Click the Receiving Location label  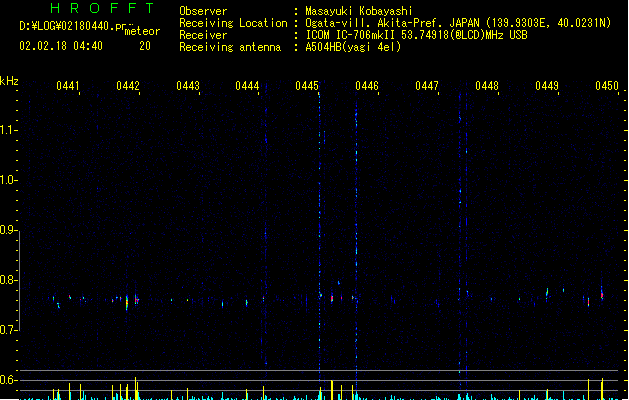point(233,23)
